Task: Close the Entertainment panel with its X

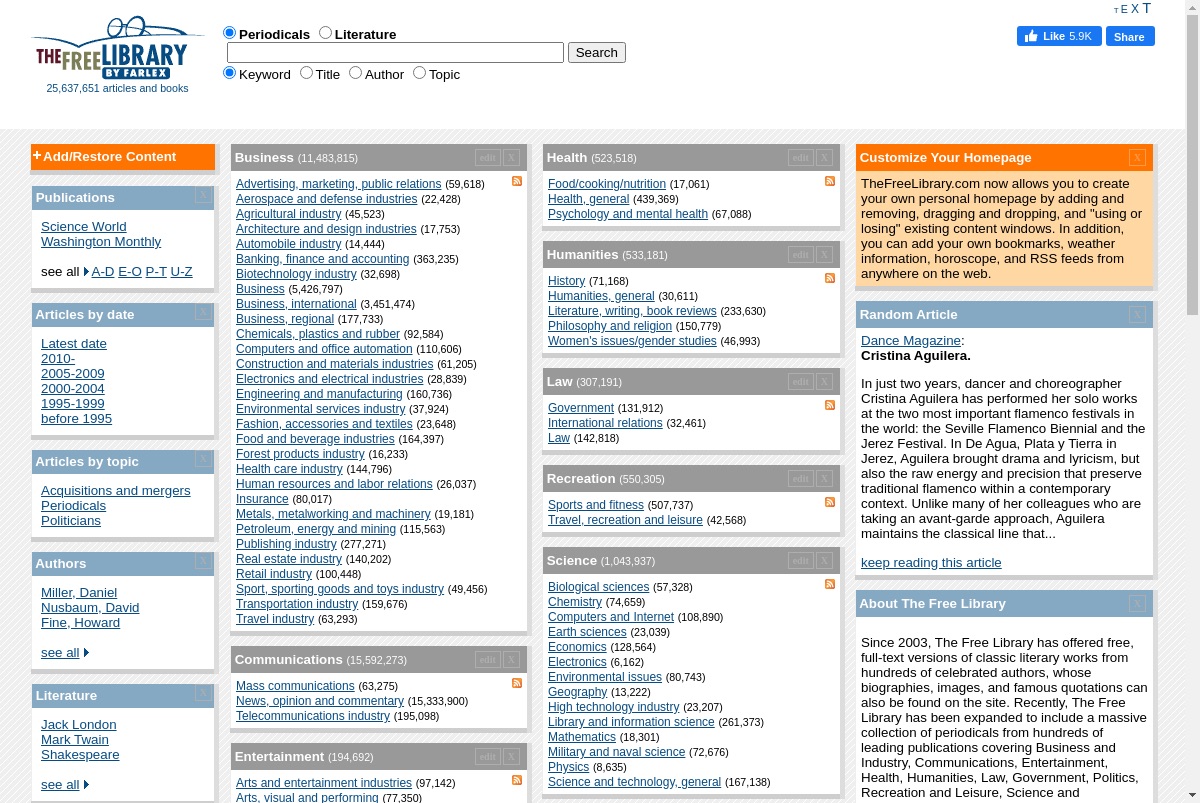Action: (511, 756)
